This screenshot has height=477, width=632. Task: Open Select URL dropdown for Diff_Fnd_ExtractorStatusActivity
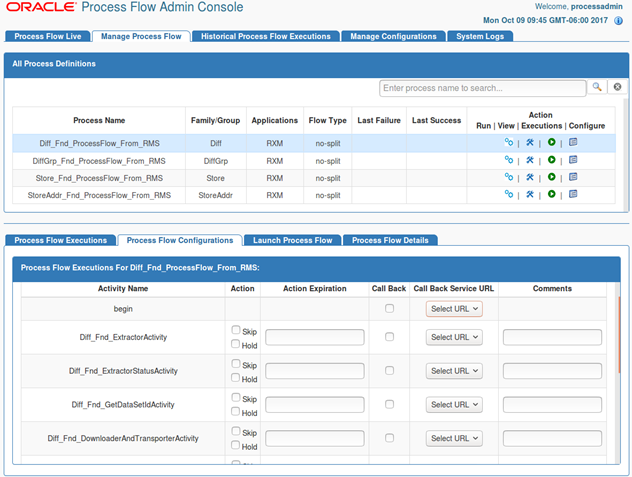point(454,371)
